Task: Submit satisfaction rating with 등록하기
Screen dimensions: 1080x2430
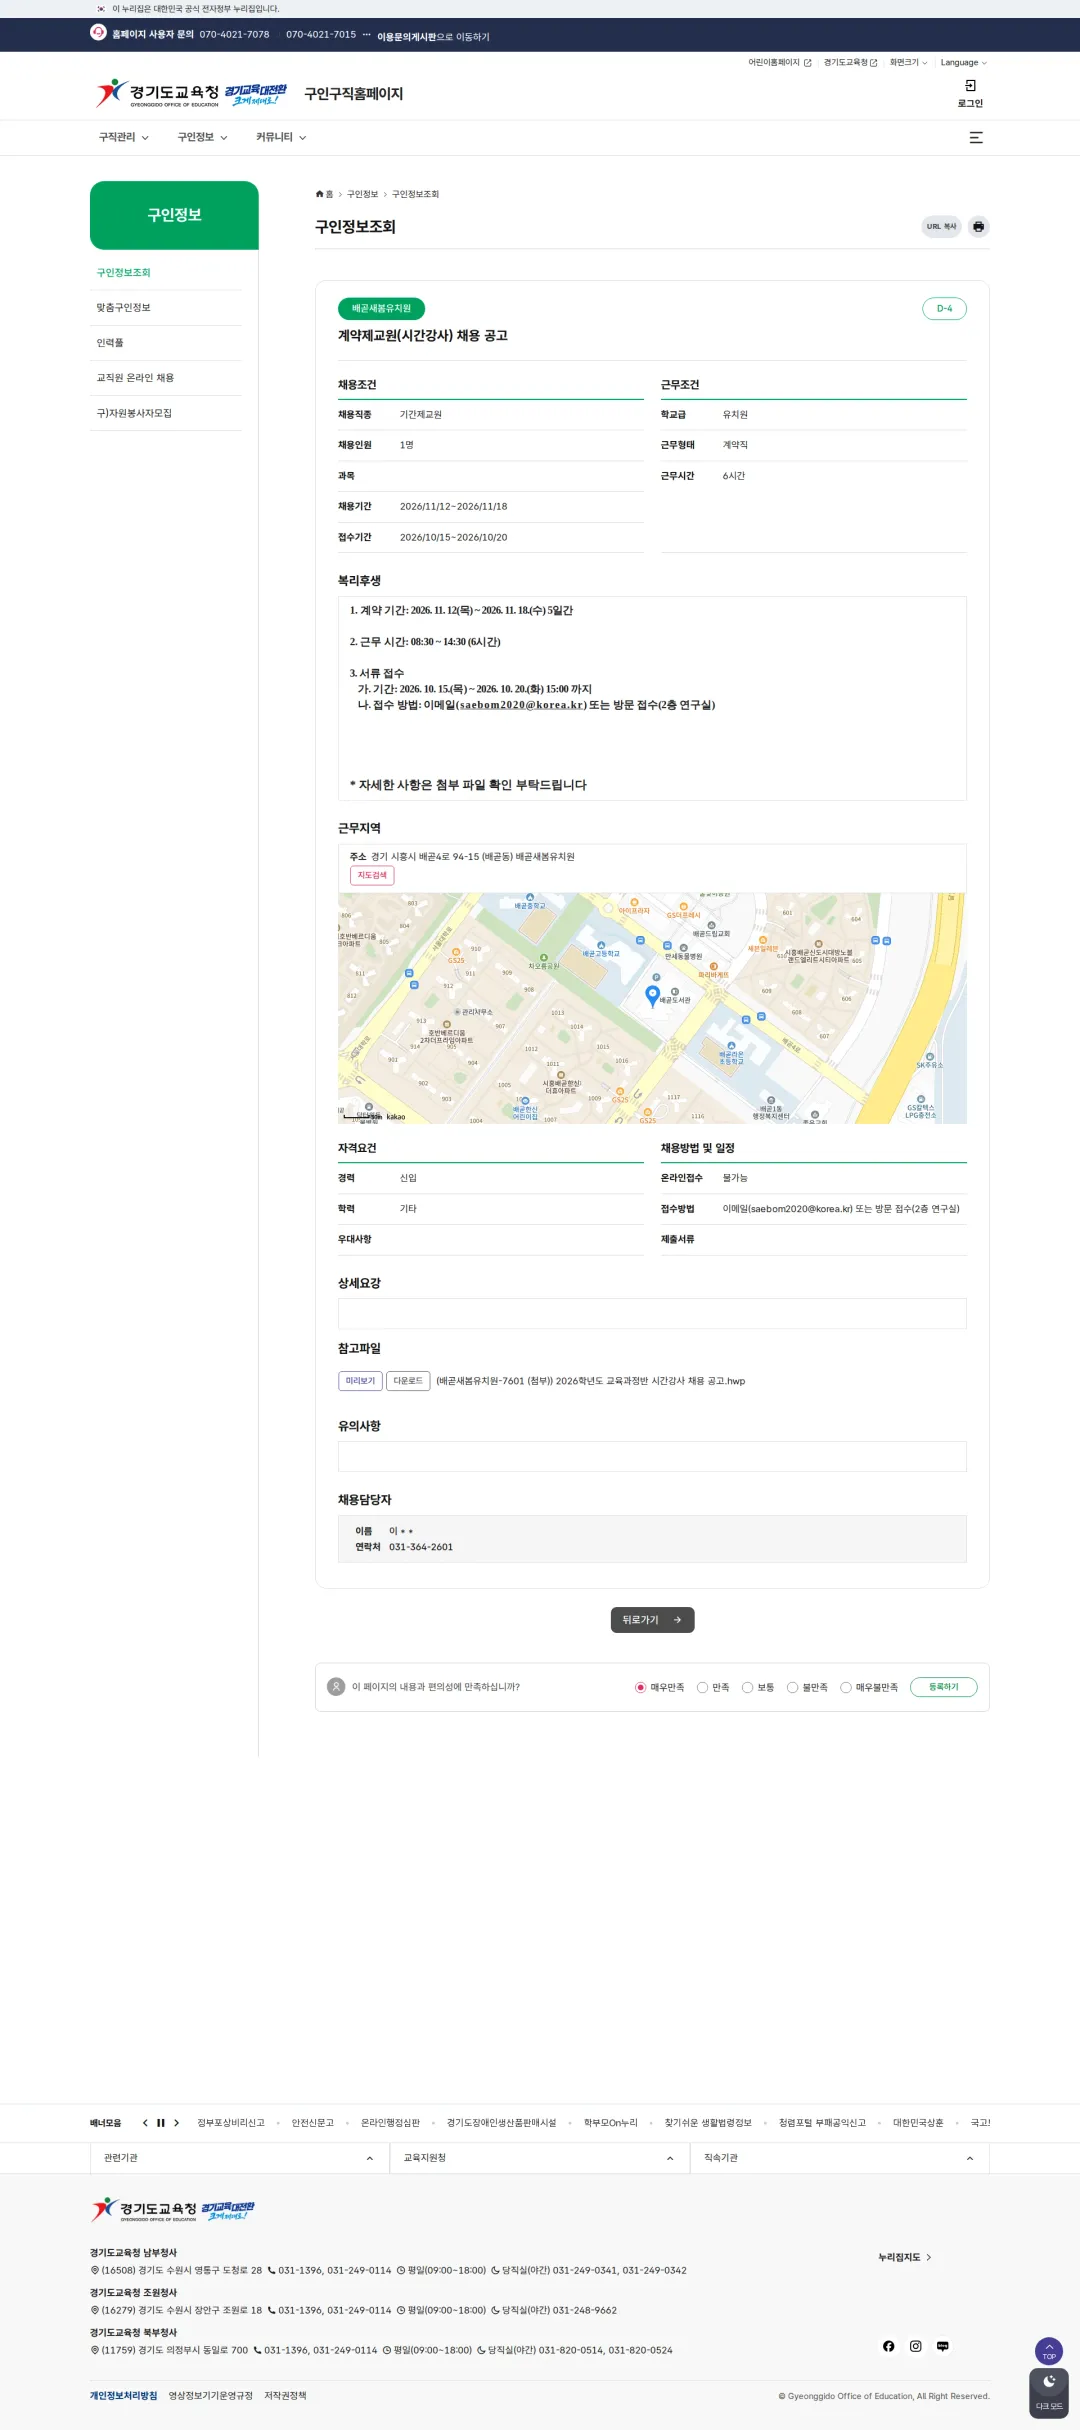Action: pyautogui.click(x=943, y=1687)
